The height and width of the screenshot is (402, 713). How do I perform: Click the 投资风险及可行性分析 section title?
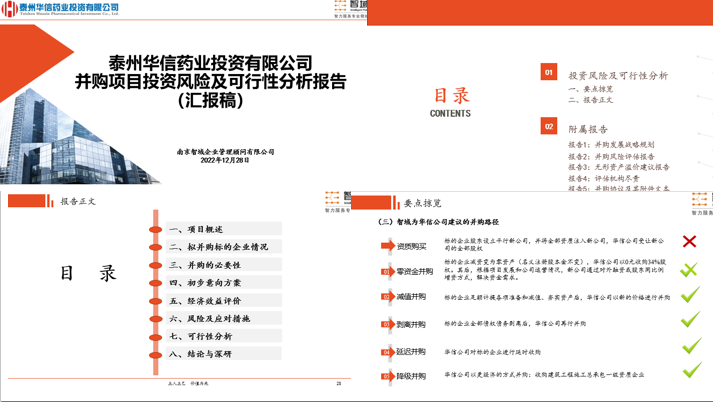tap(618, 75)
